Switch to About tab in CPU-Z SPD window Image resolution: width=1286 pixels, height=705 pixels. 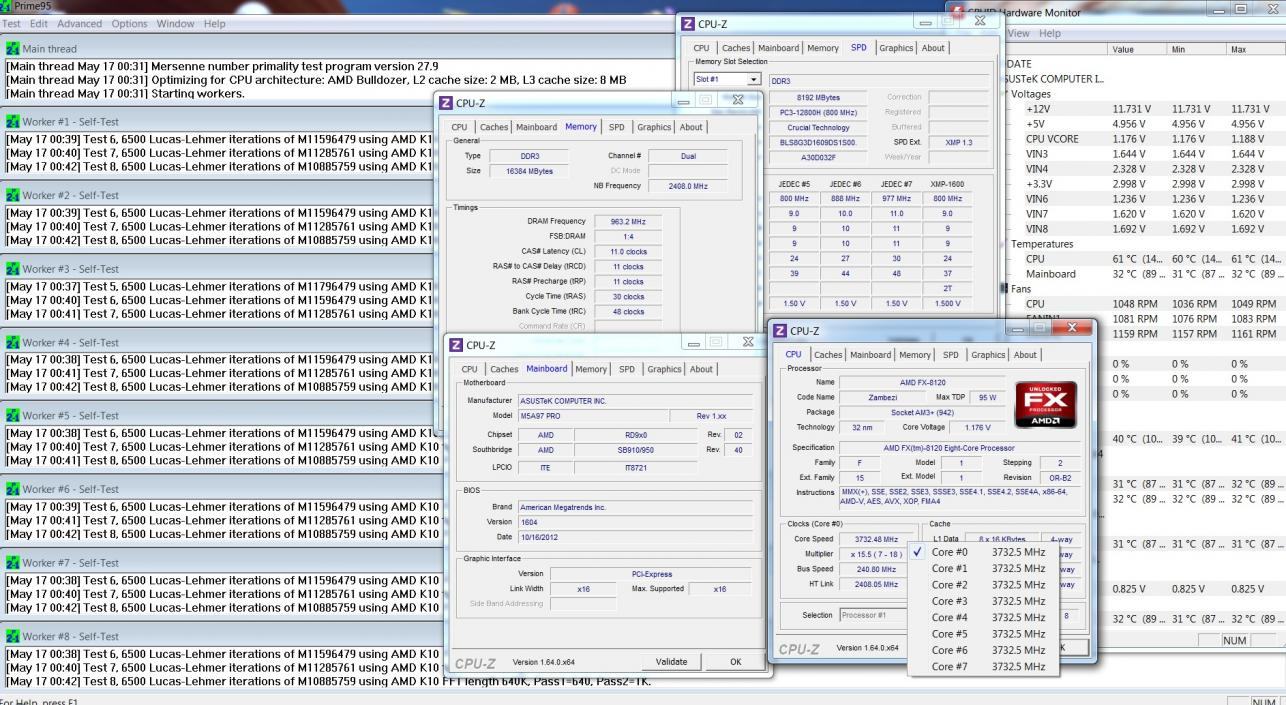(x=933, y=48)
